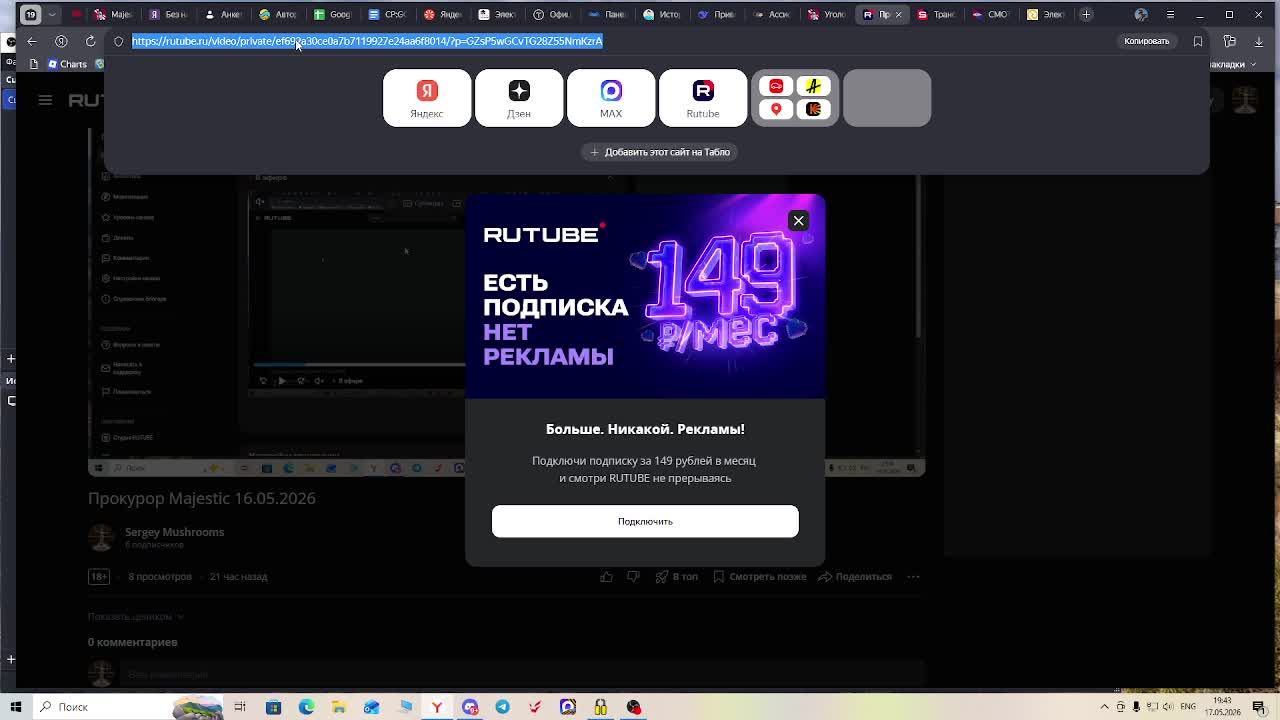
Task: Open Sergey Mushrooms channel link
Action: click(x=174, y=532)
